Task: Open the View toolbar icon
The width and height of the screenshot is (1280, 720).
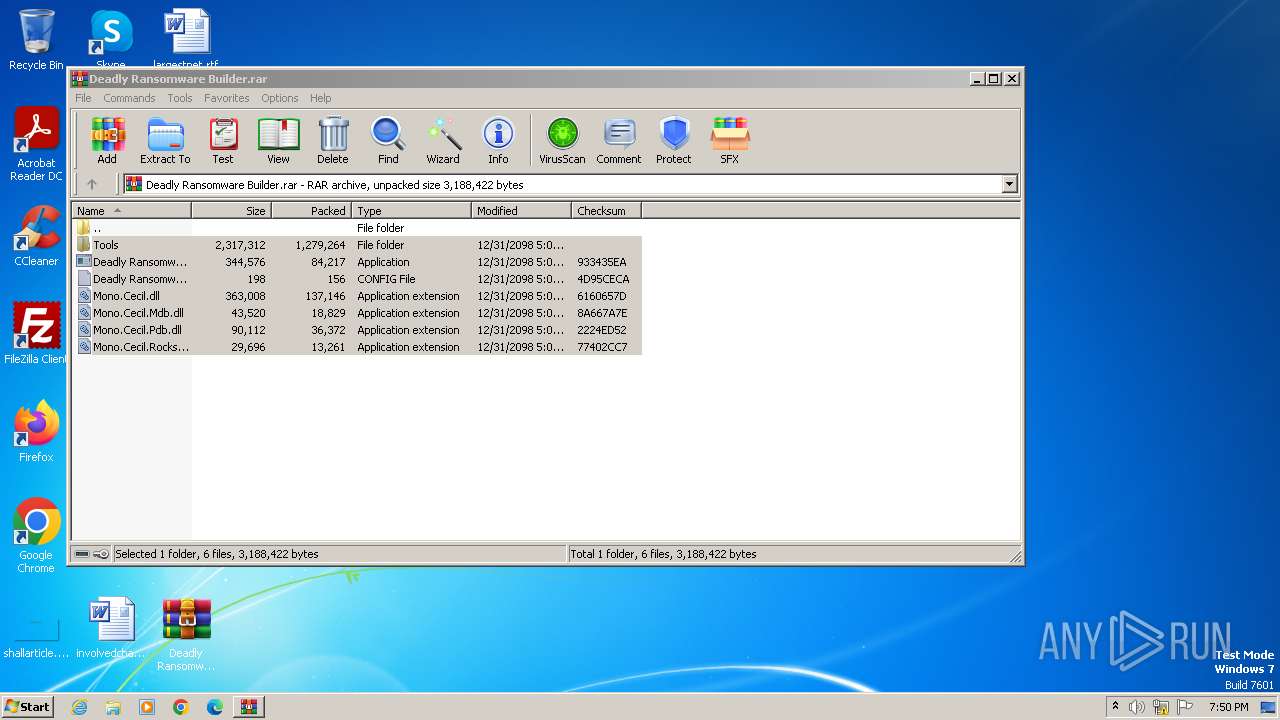Action: [278, 140]
